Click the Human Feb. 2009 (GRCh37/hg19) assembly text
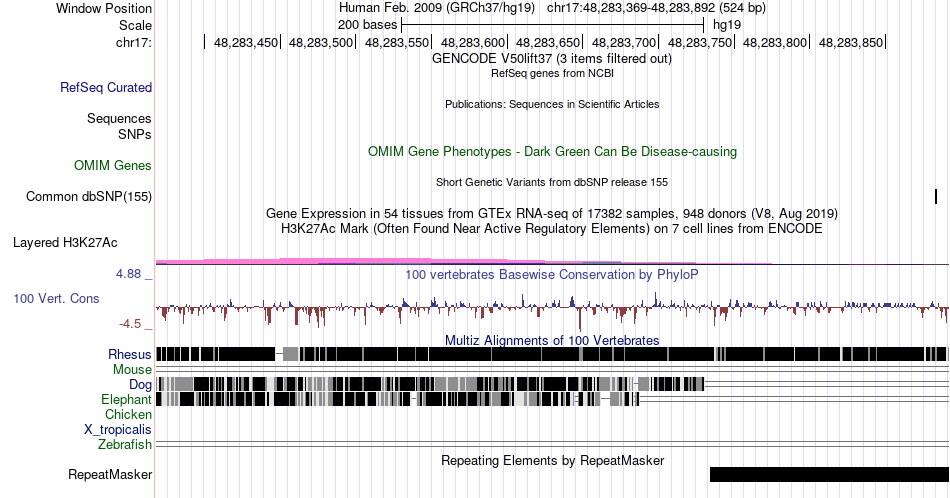Screen dimensions: 950x498 coord(437,8)
